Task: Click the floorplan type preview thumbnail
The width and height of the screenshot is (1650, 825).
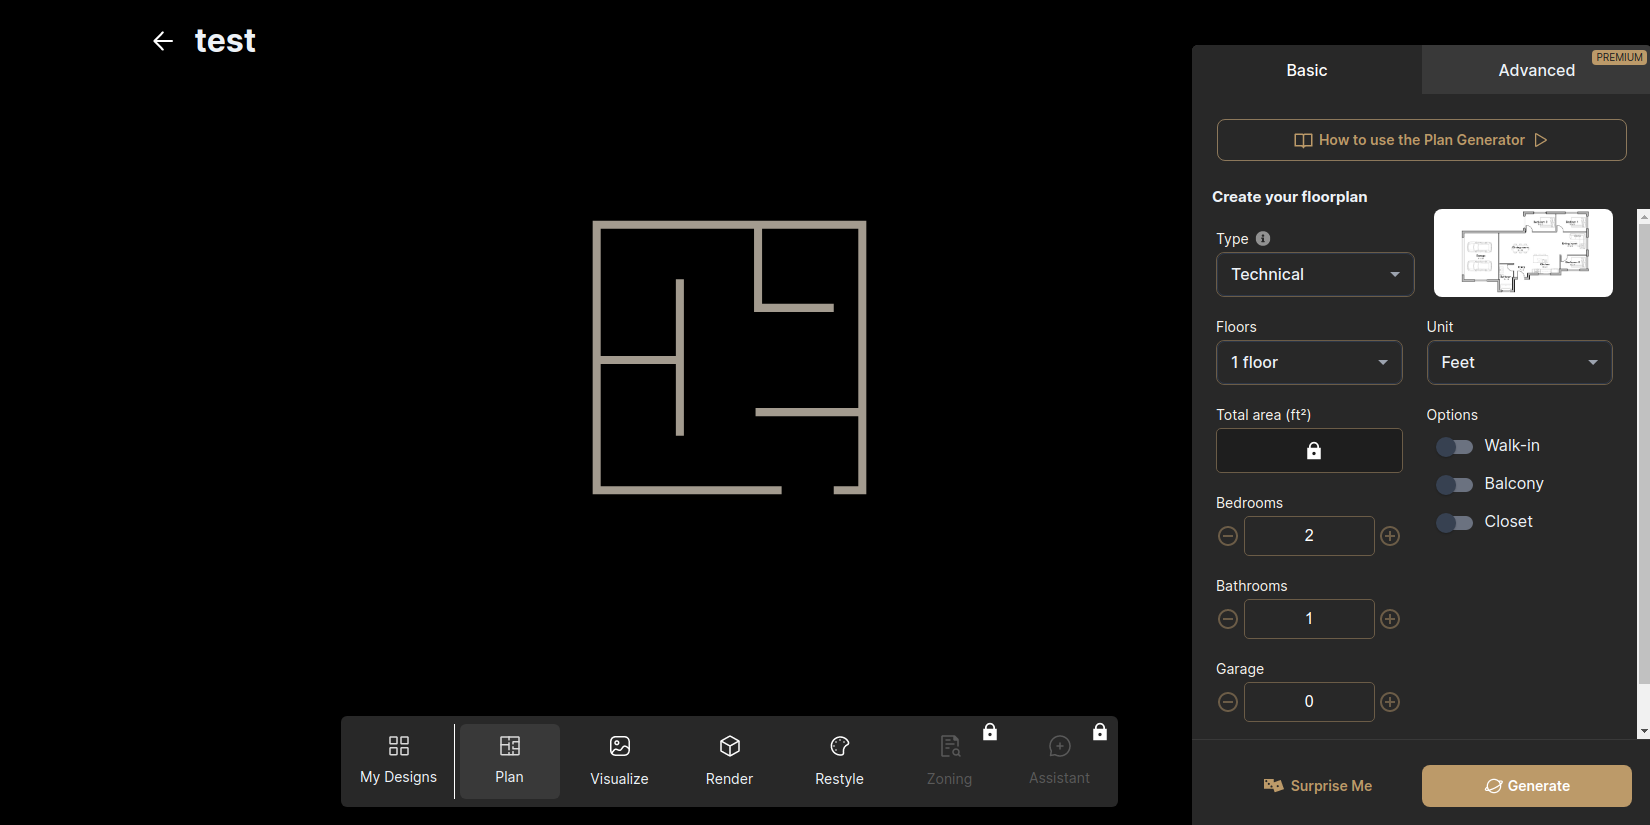Action: tap(1522, 253)
